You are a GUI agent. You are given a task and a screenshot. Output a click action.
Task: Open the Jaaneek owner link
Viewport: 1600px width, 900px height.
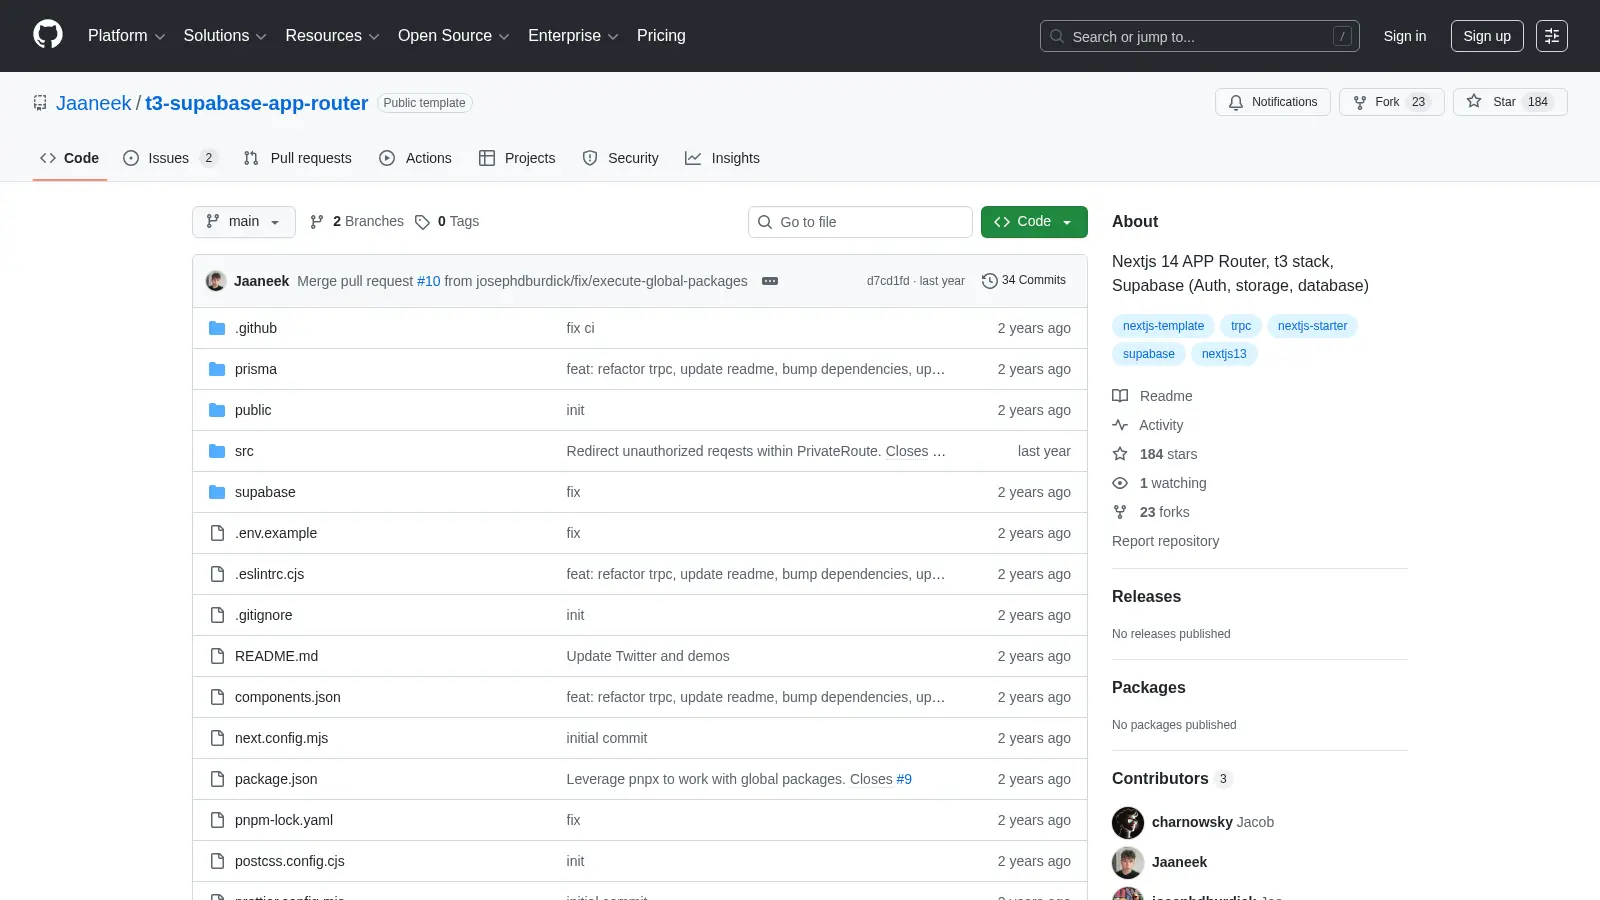(x=94, y=103)
